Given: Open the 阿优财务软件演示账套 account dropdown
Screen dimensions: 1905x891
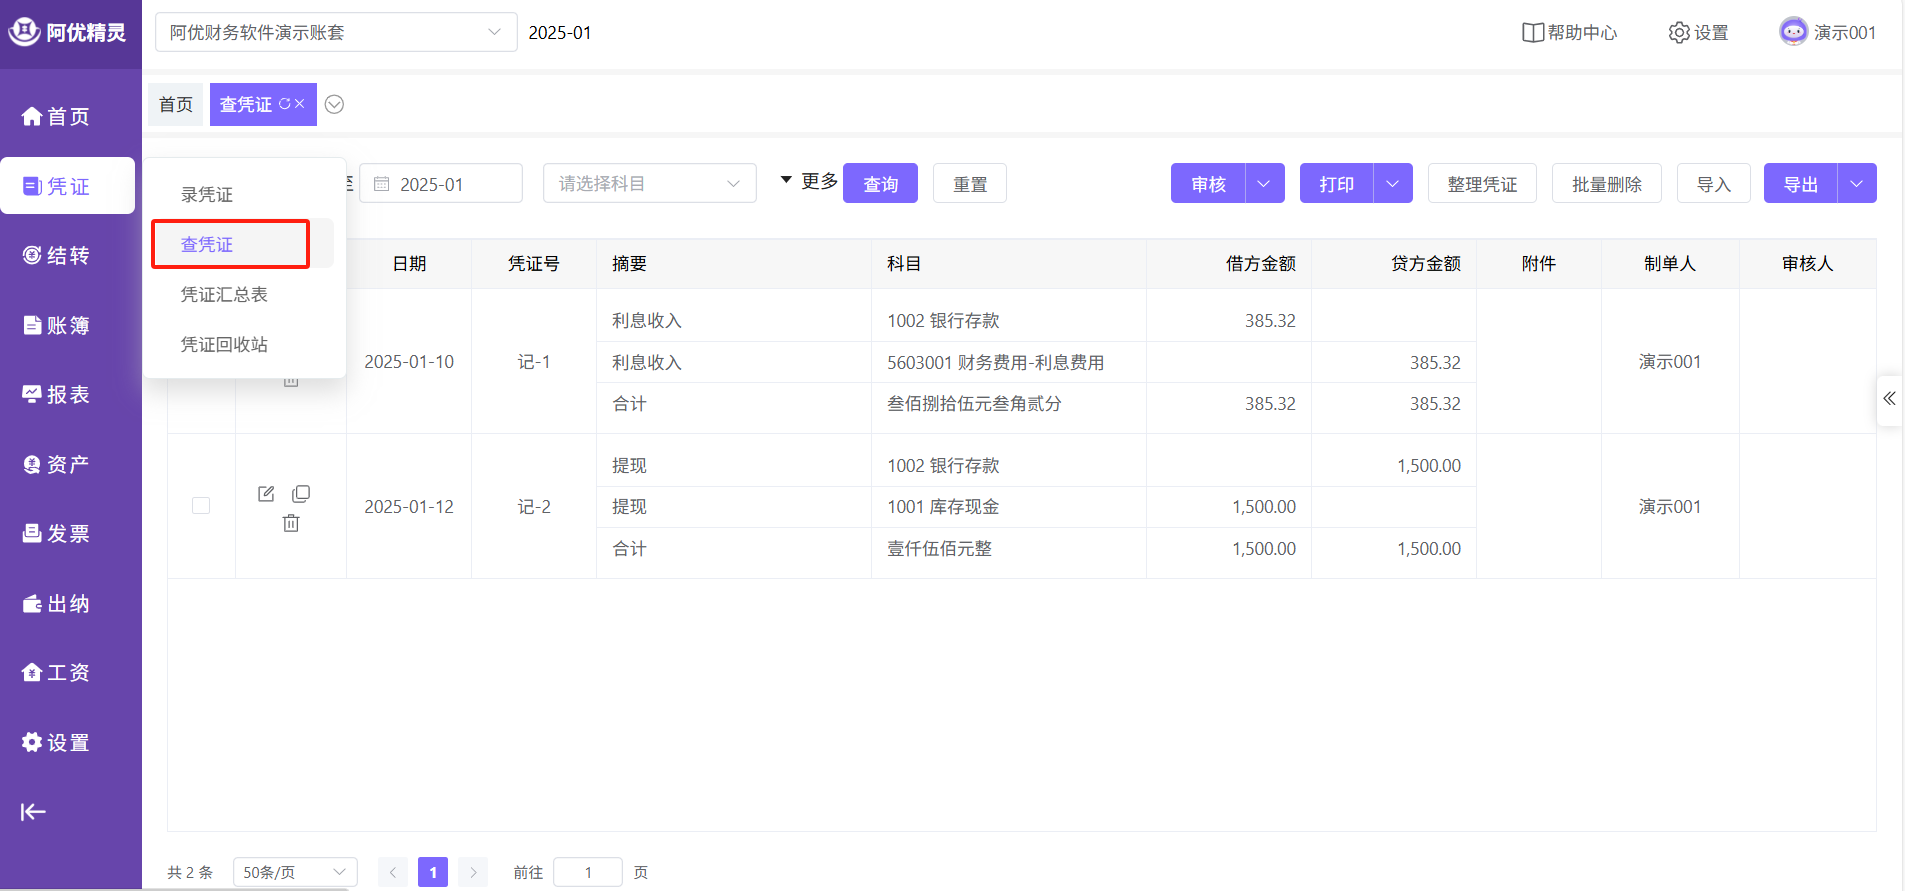Looking at the screenshot, I should [335, 33].
